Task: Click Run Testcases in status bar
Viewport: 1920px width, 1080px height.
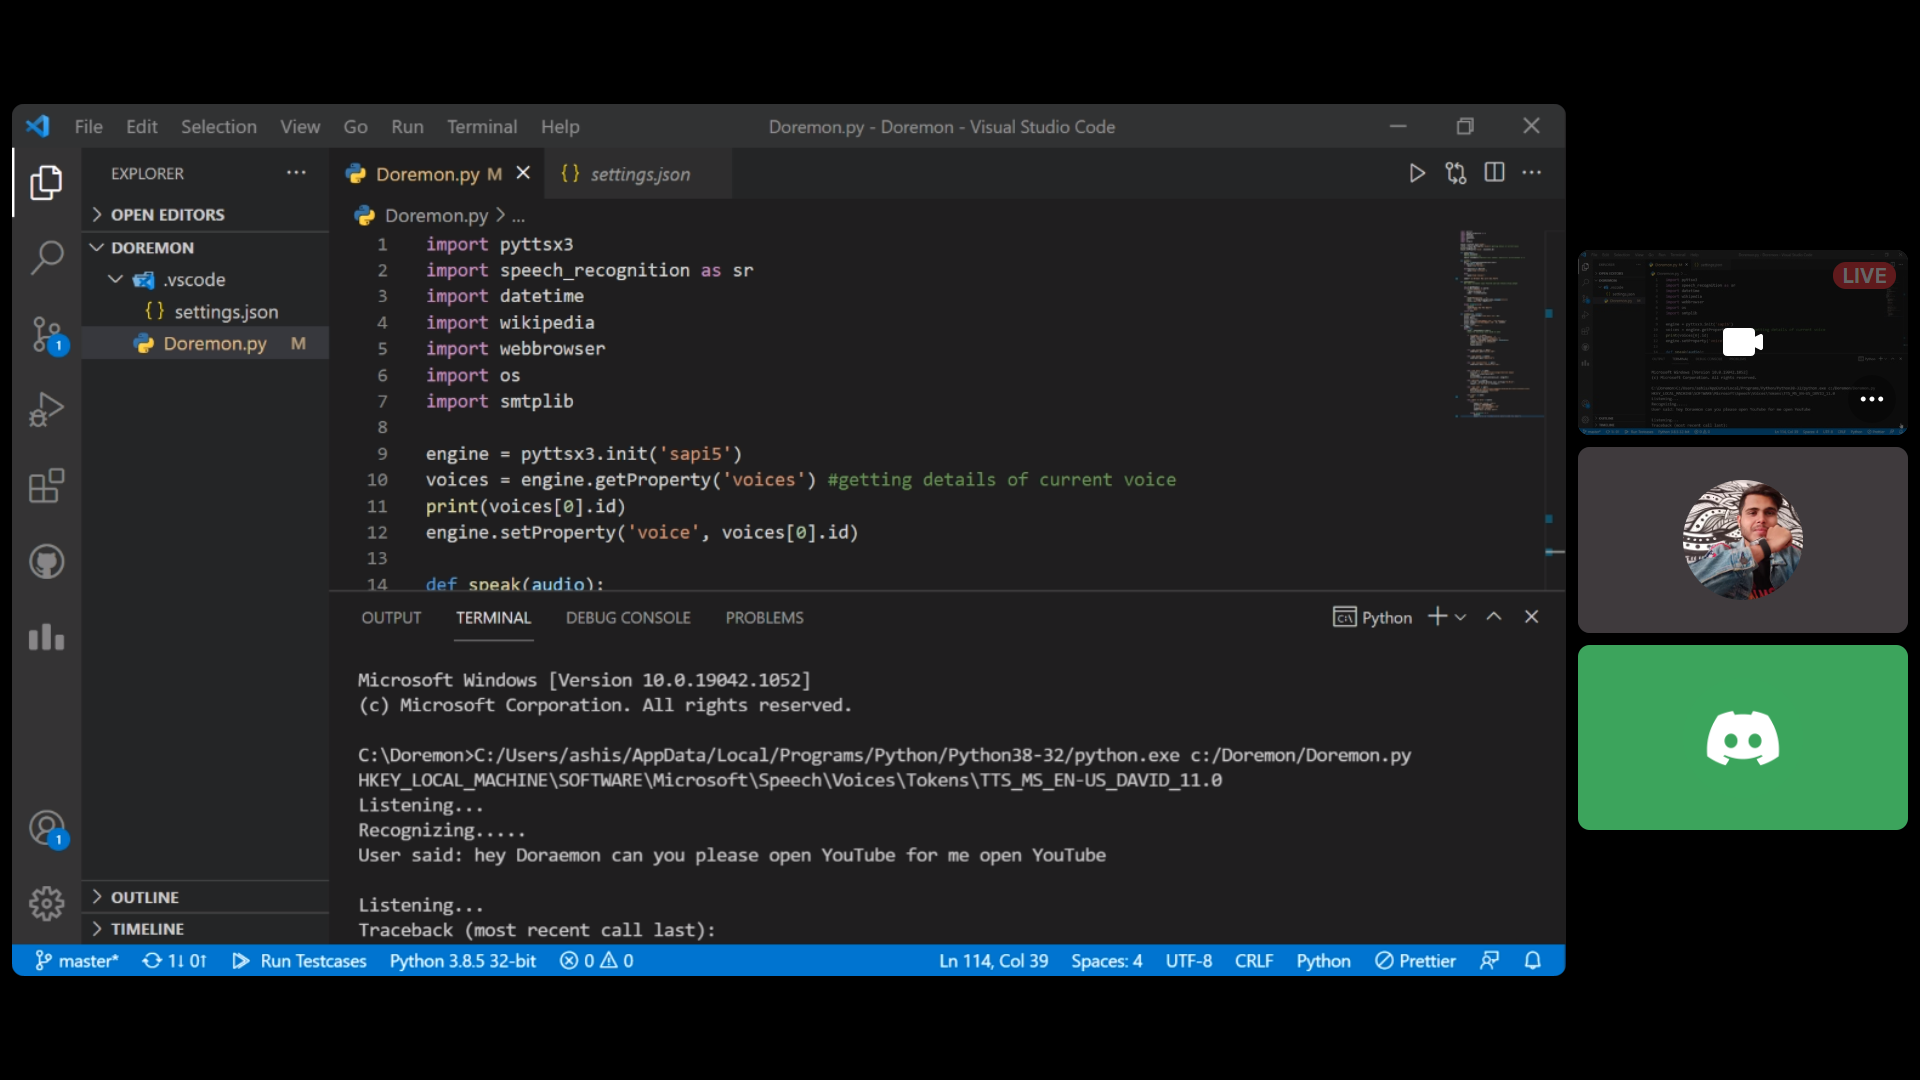Action: click(x=300, y=961)
